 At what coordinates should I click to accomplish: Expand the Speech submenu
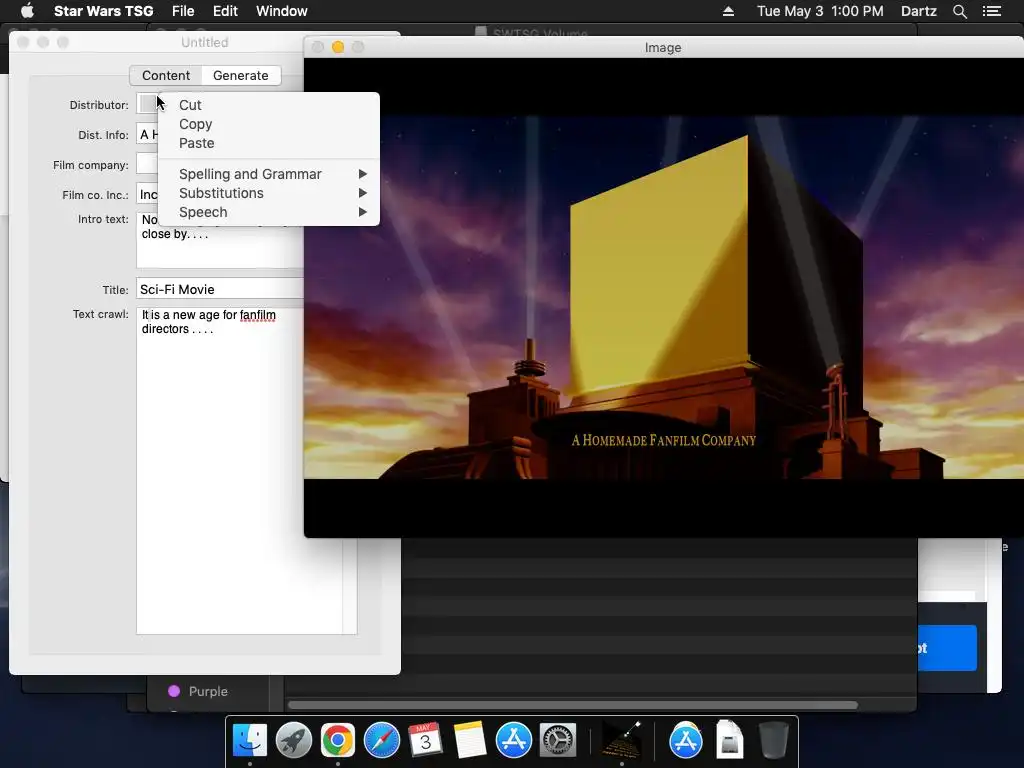point(268,212)
